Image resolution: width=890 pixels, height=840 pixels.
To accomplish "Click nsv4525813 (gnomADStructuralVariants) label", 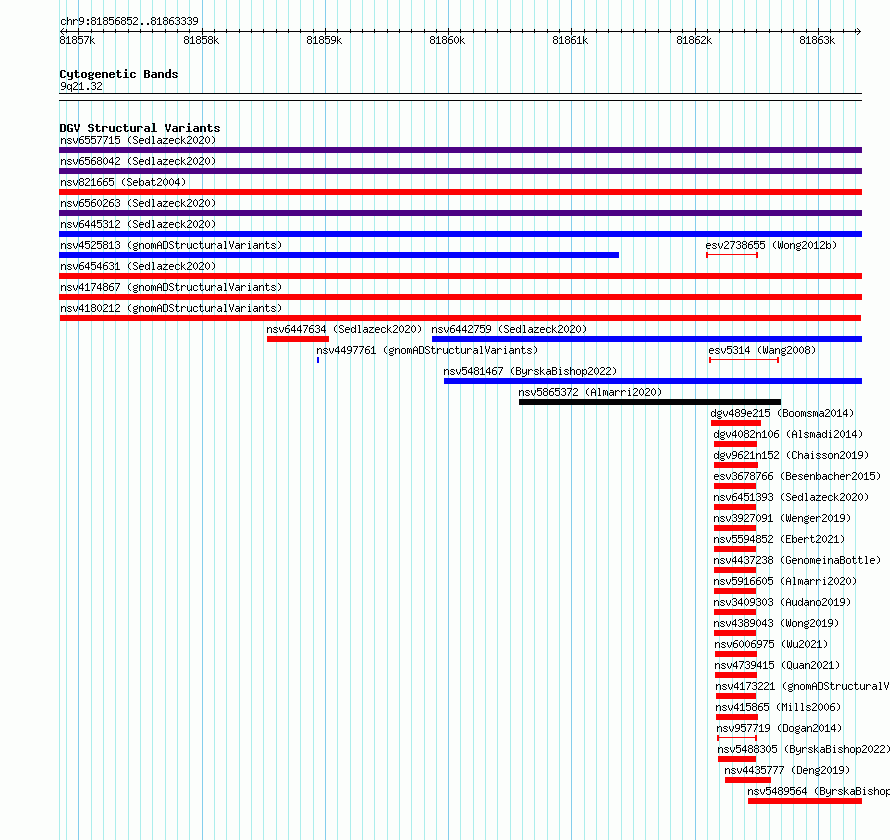I will (x=171, y=245).
